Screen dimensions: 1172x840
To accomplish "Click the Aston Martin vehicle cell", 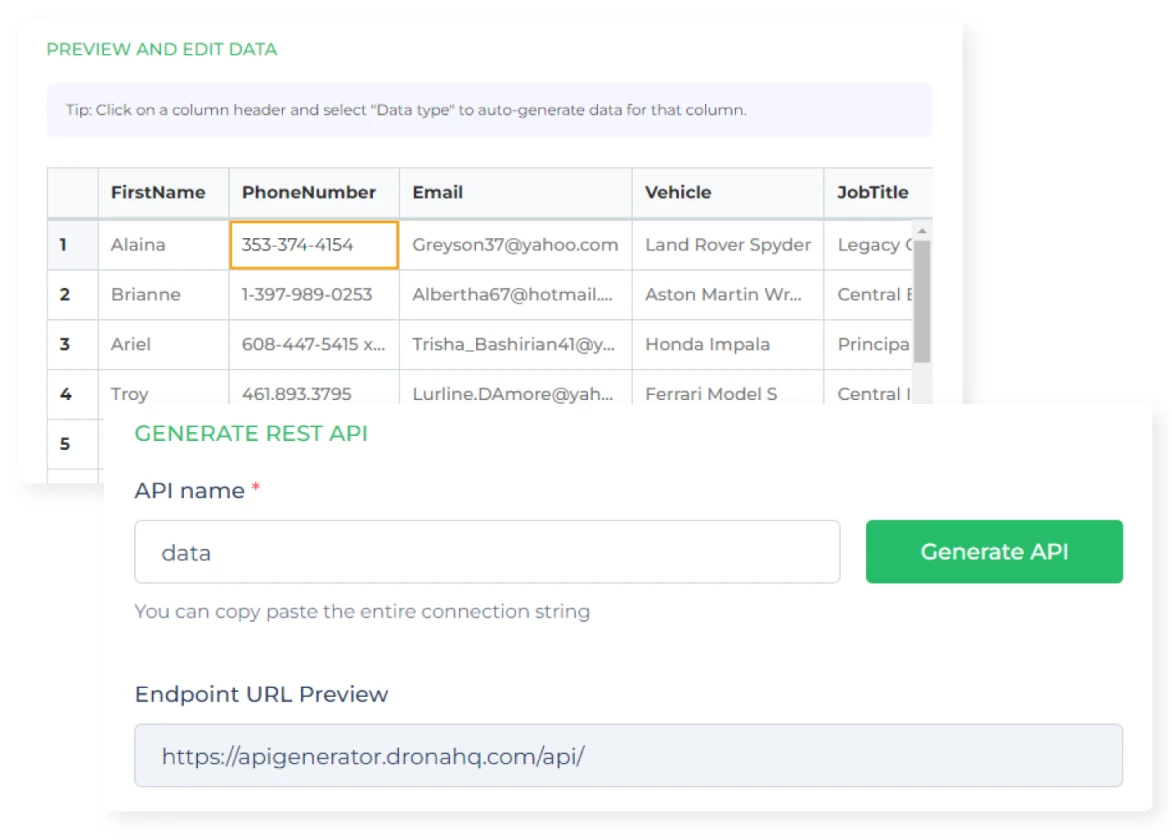I will pyautogui.click(x=728, y=294).
